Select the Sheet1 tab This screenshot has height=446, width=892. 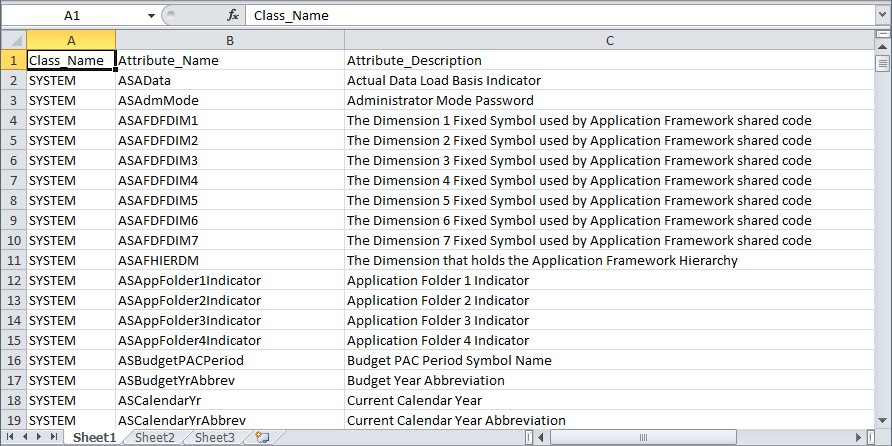pos(94,437)
